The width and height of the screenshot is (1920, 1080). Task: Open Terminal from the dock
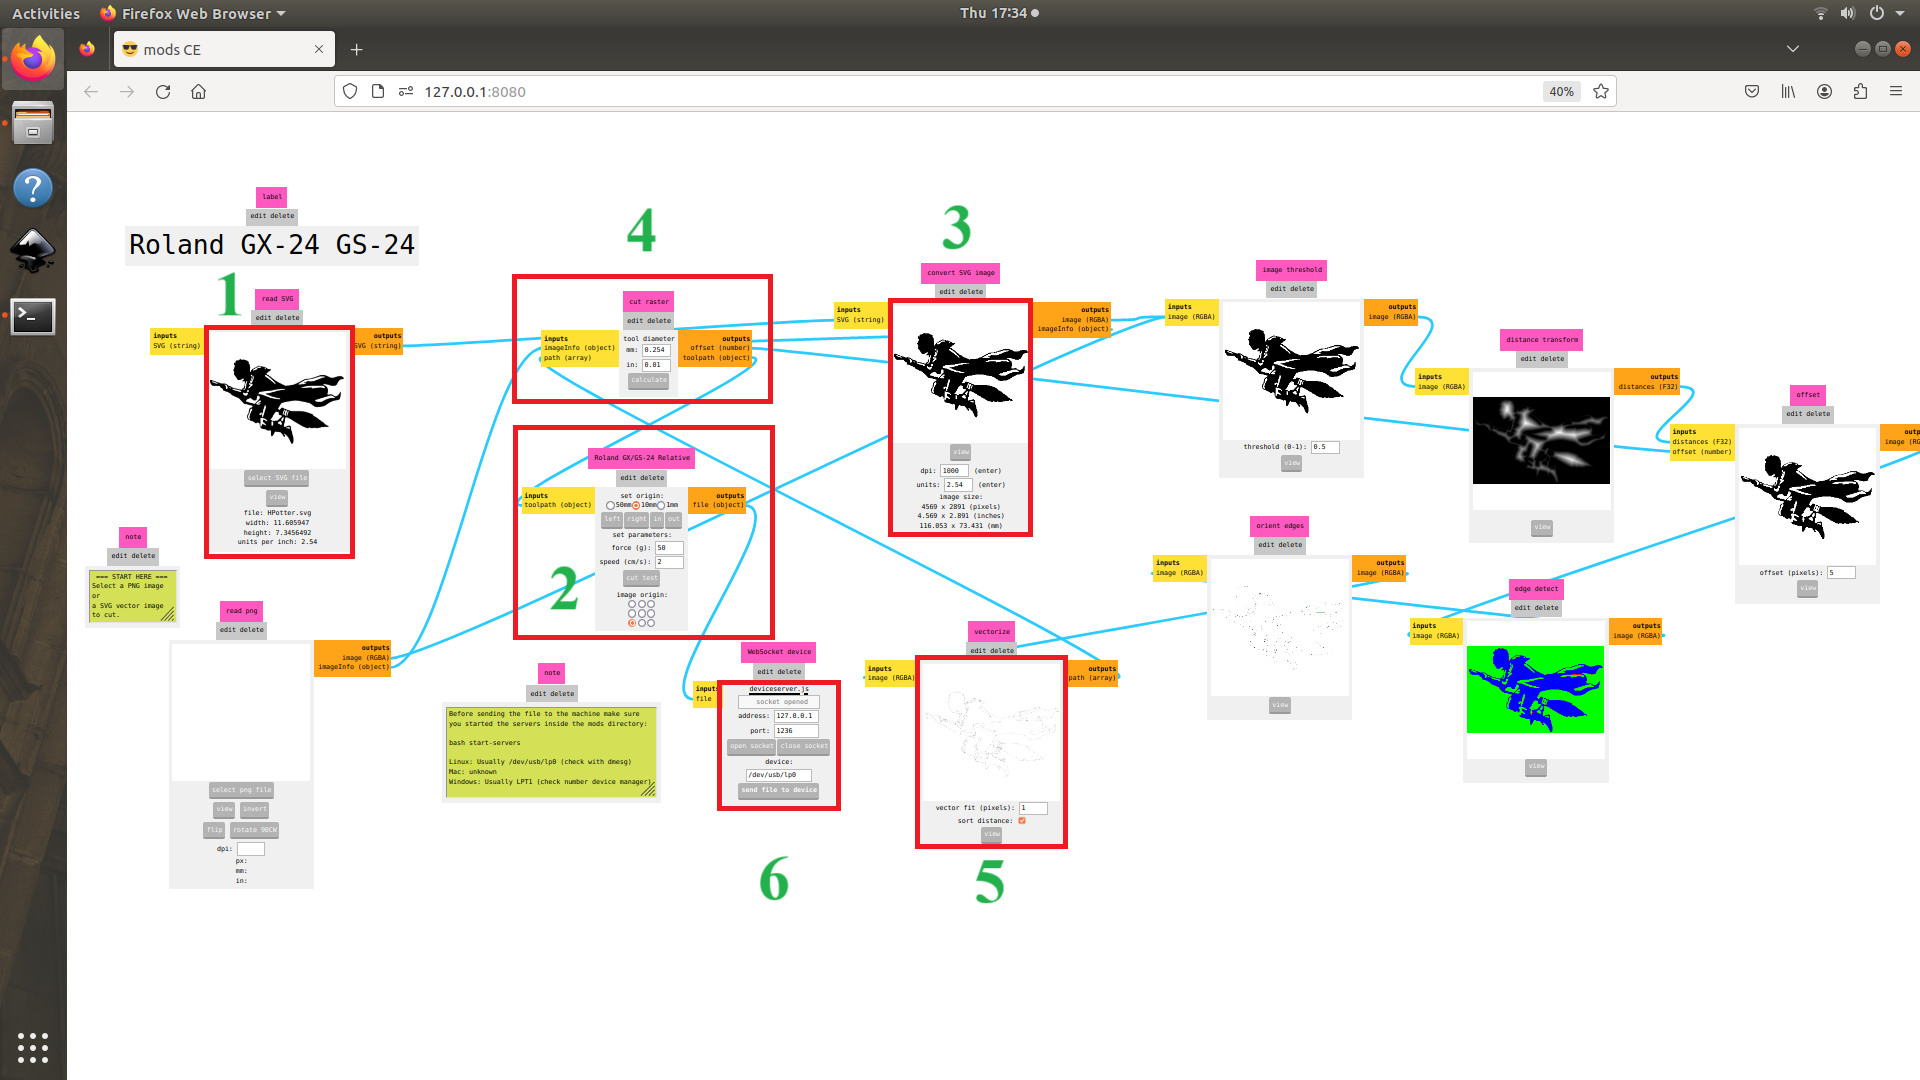pyautogui.click(x=32, y=316)
